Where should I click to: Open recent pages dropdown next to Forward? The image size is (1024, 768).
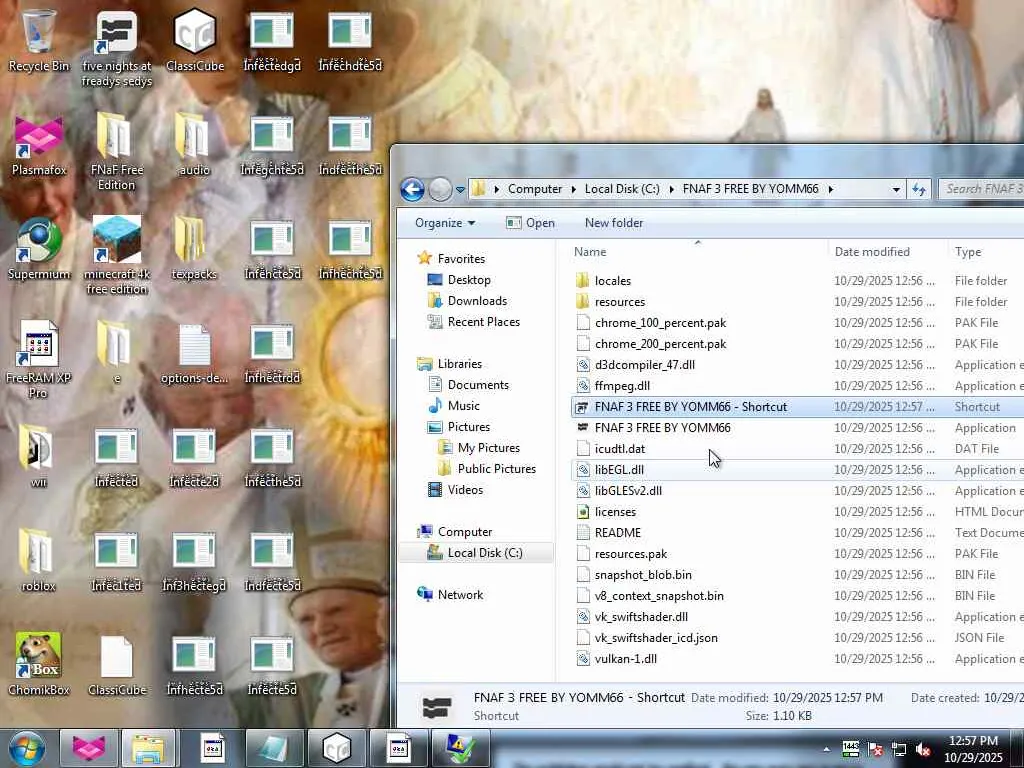(x=460, y=190)
